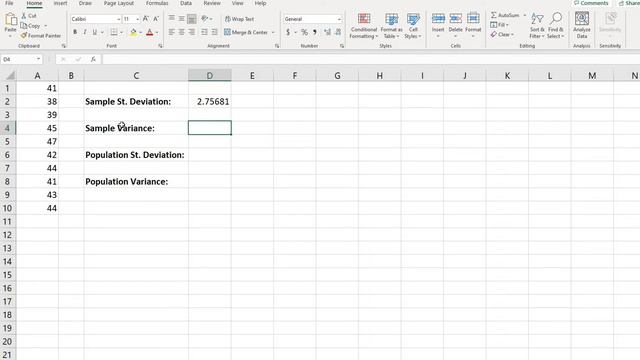
Task: Open Alignment group dialog launcher
Action: 277,46
